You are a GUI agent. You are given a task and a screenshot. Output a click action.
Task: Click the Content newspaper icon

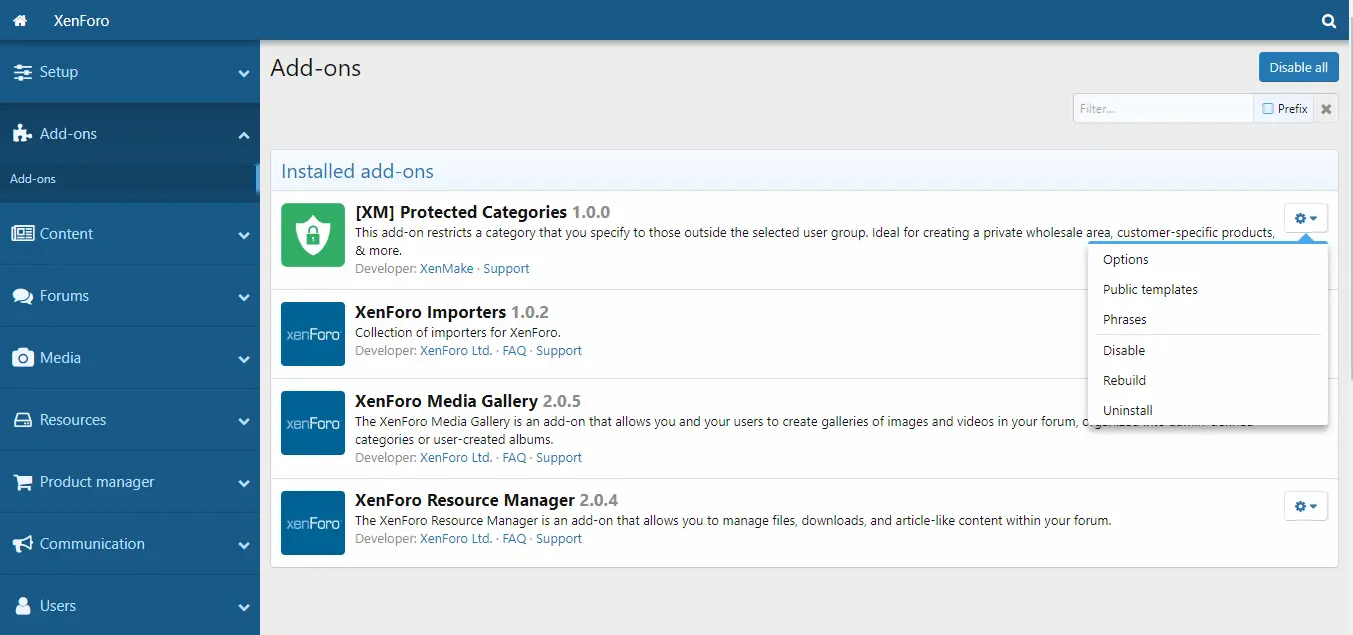22,234
